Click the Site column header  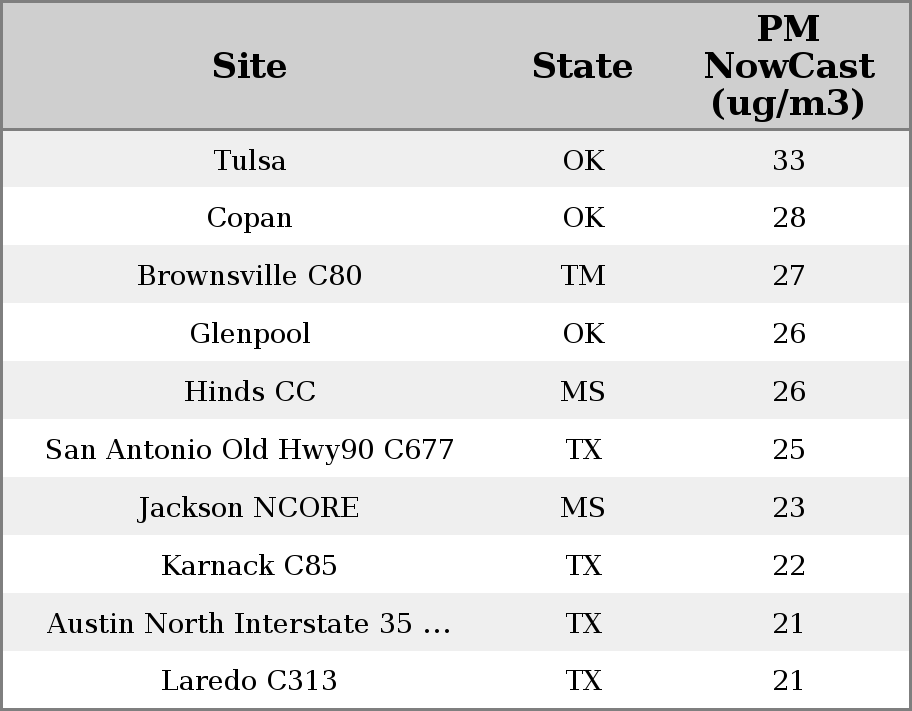point(250,67)
